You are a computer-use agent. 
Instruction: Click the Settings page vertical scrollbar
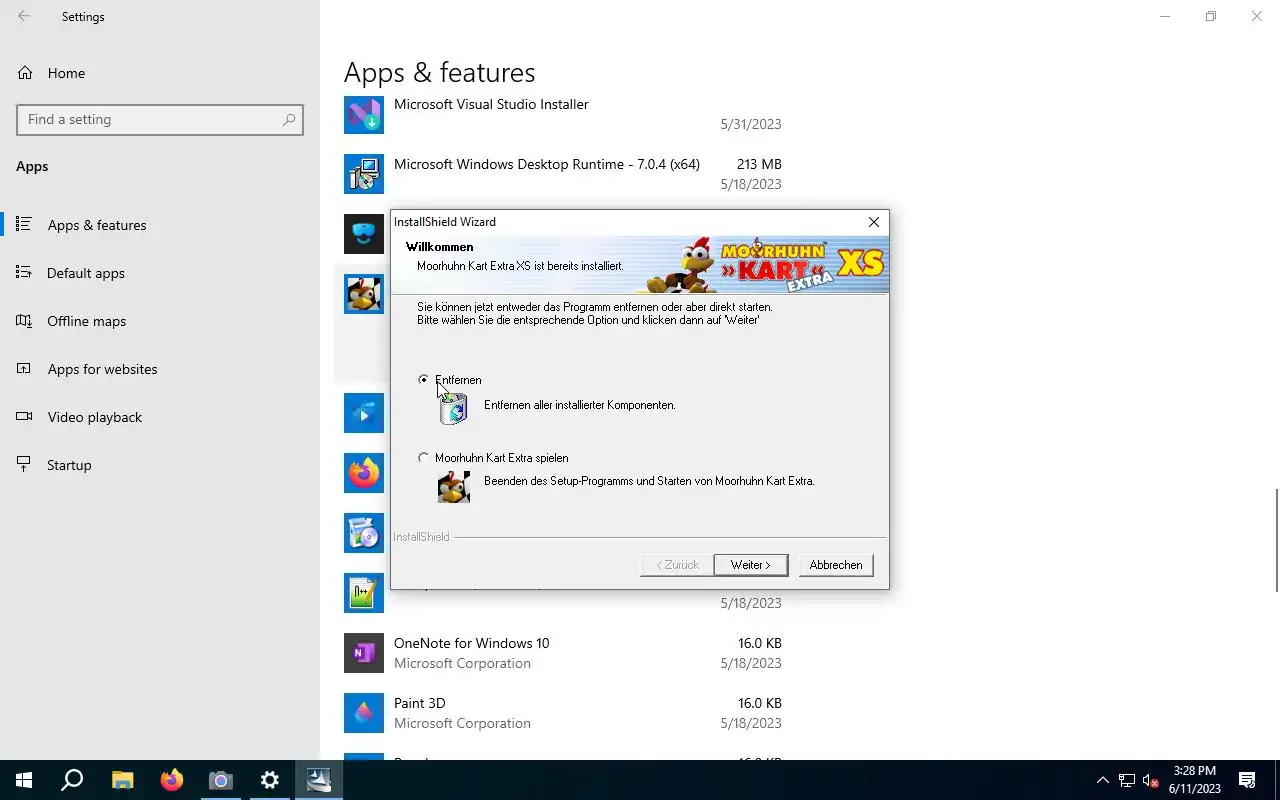tap(1276, 540)
